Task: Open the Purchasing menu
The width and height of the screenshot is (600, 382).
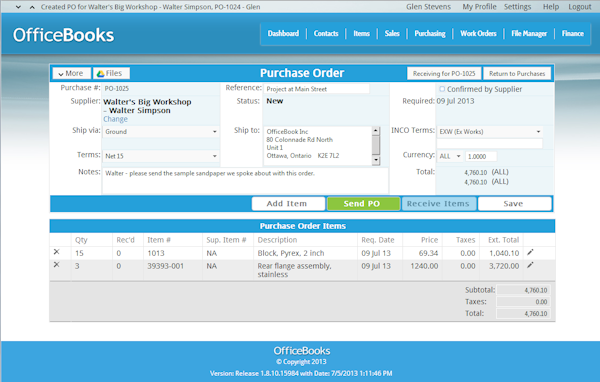Action: tap(430, 34)
